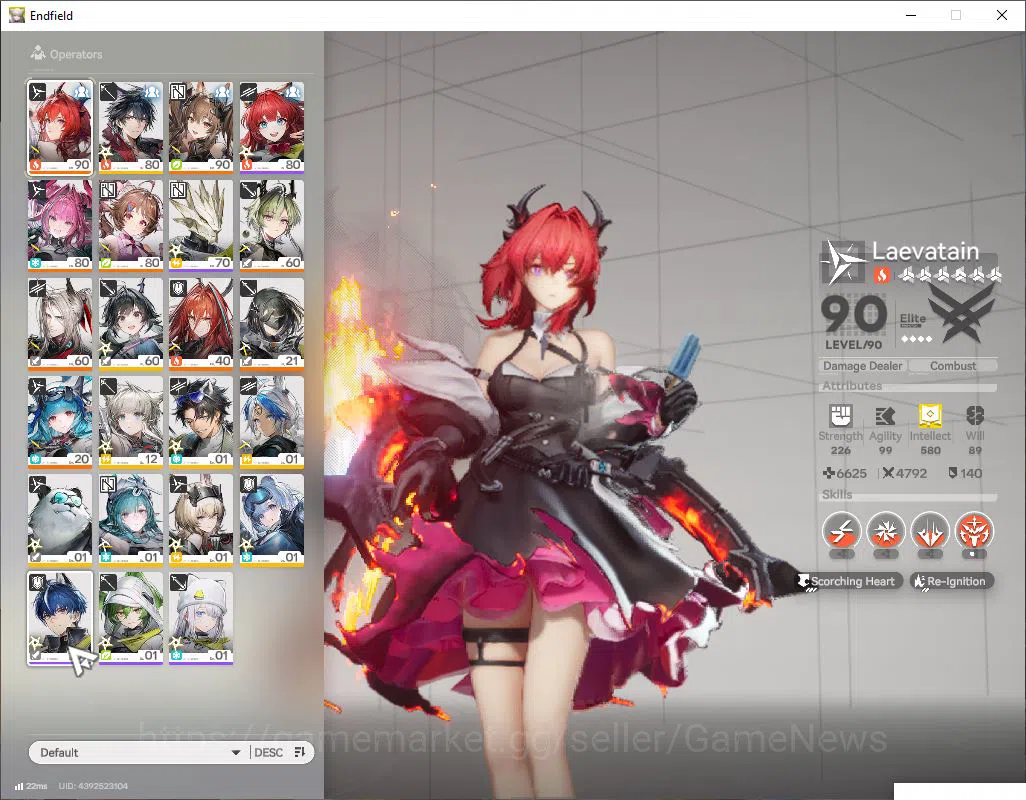Click the Heat element flame icon beside Laevatain
The height and width of the screenshot is (800, 1026).
[x=881, y=275]
